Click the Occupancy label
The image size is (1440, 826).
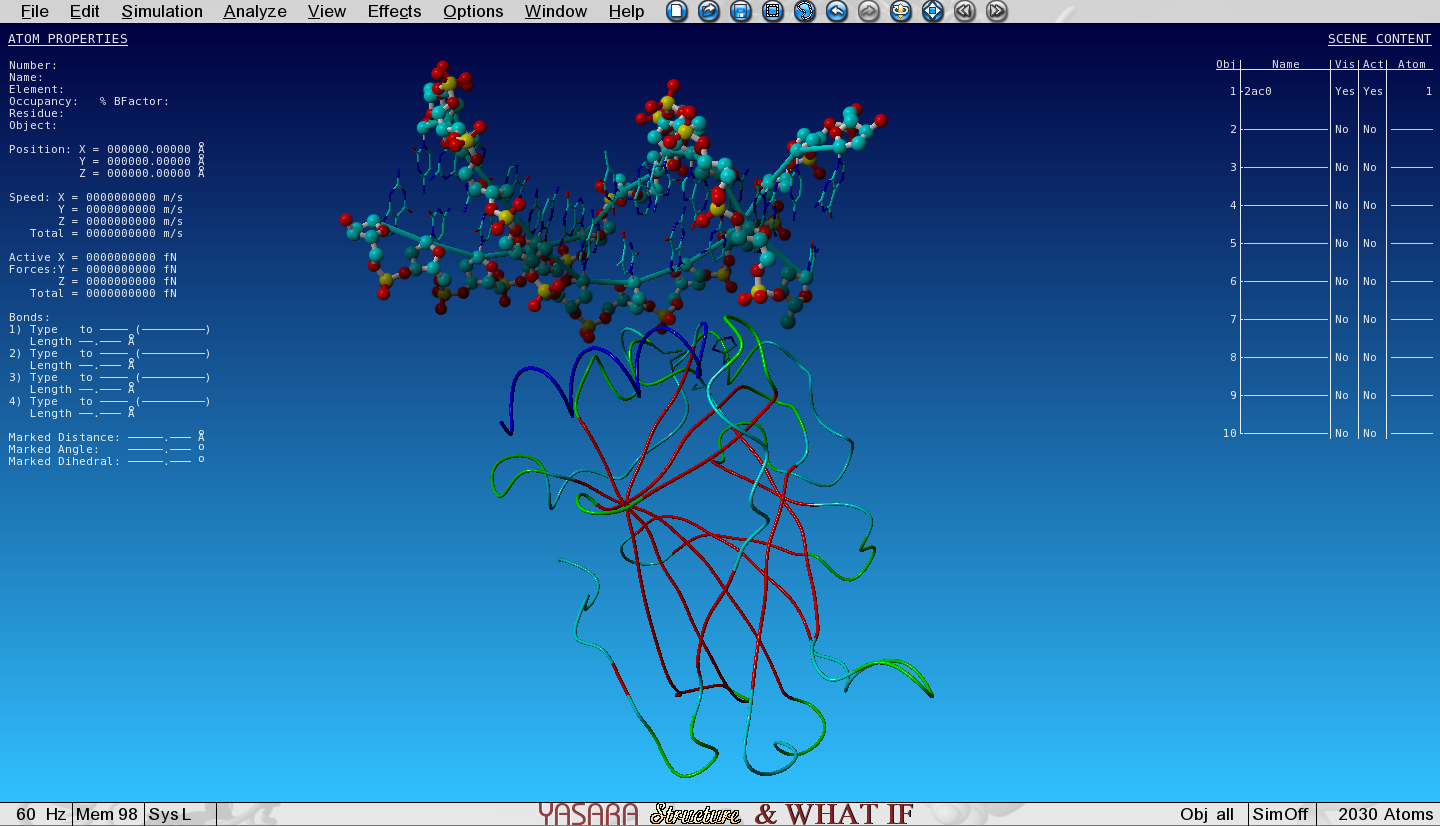pyautogui.click(x=43, y=101)
